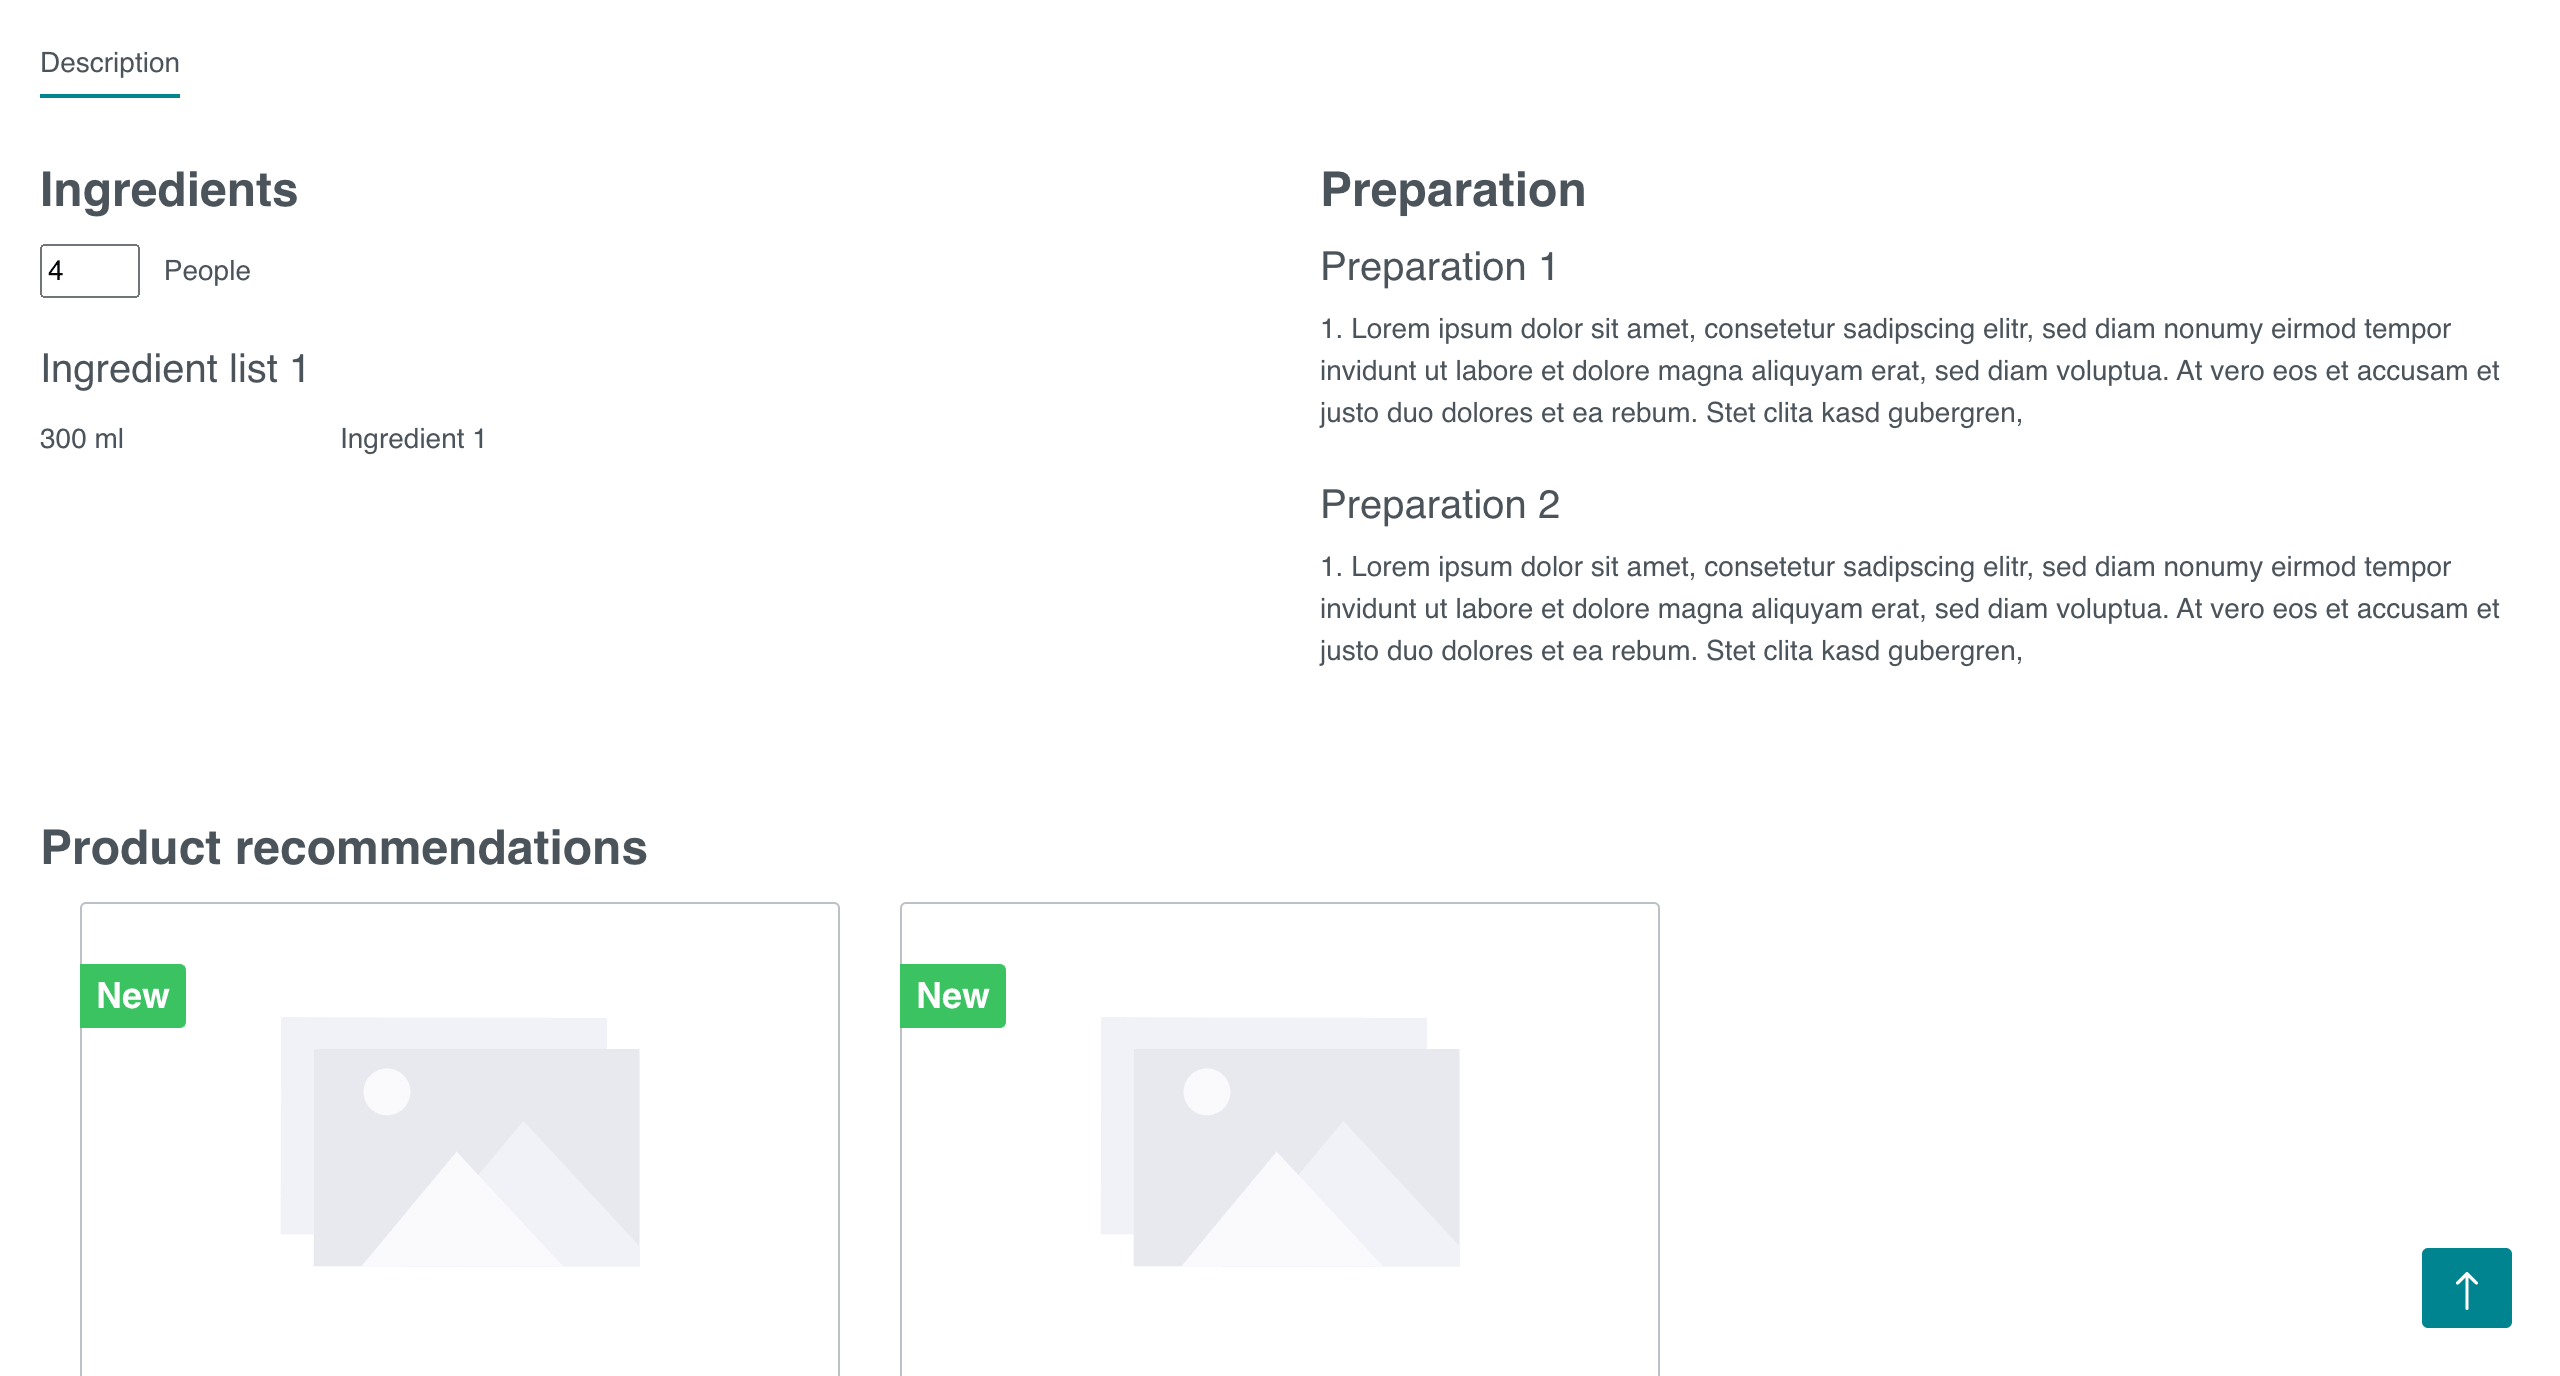The width and height of the screenshot is (2560, 1376).
Task: Select the Preparation 2 subheading
Action: [1440, 505]
